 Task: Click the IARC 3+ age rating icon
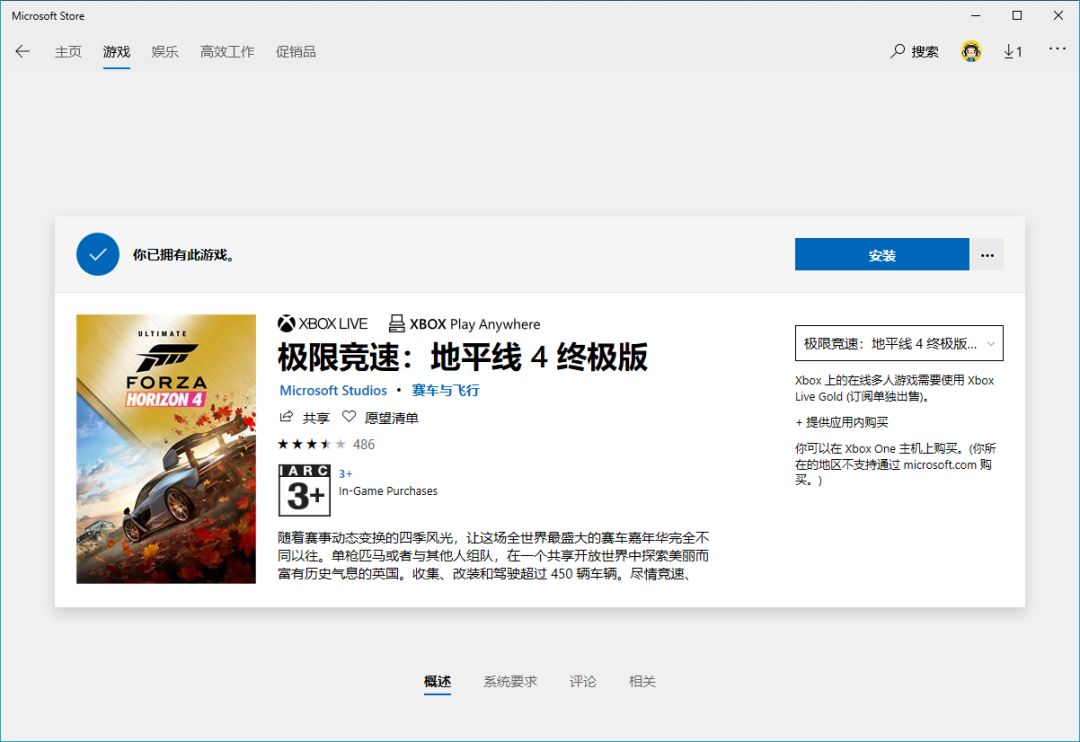(304, 489)
